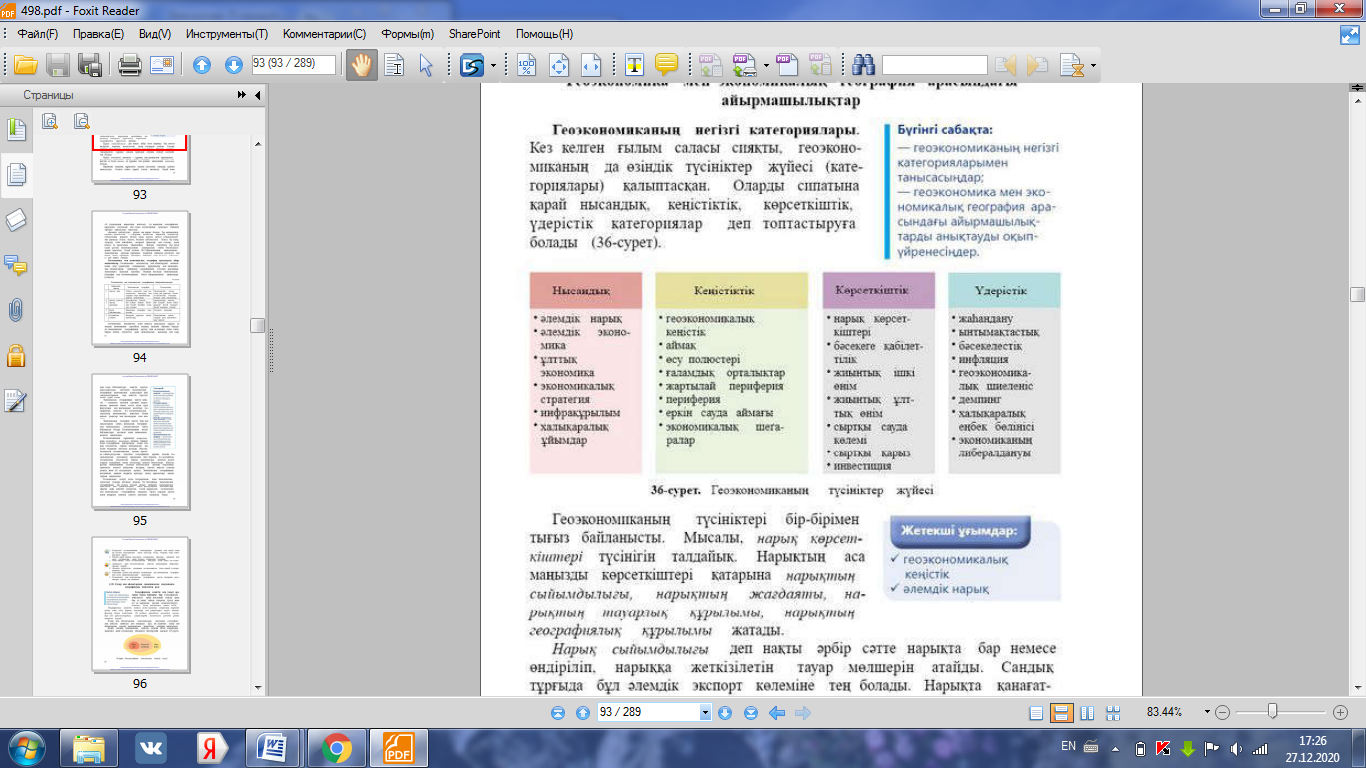Image resolution: width=1366 pixels, height=768 pixels.
Task: Open the Layers panel icon in sidebar
Action: pos(17,220)
